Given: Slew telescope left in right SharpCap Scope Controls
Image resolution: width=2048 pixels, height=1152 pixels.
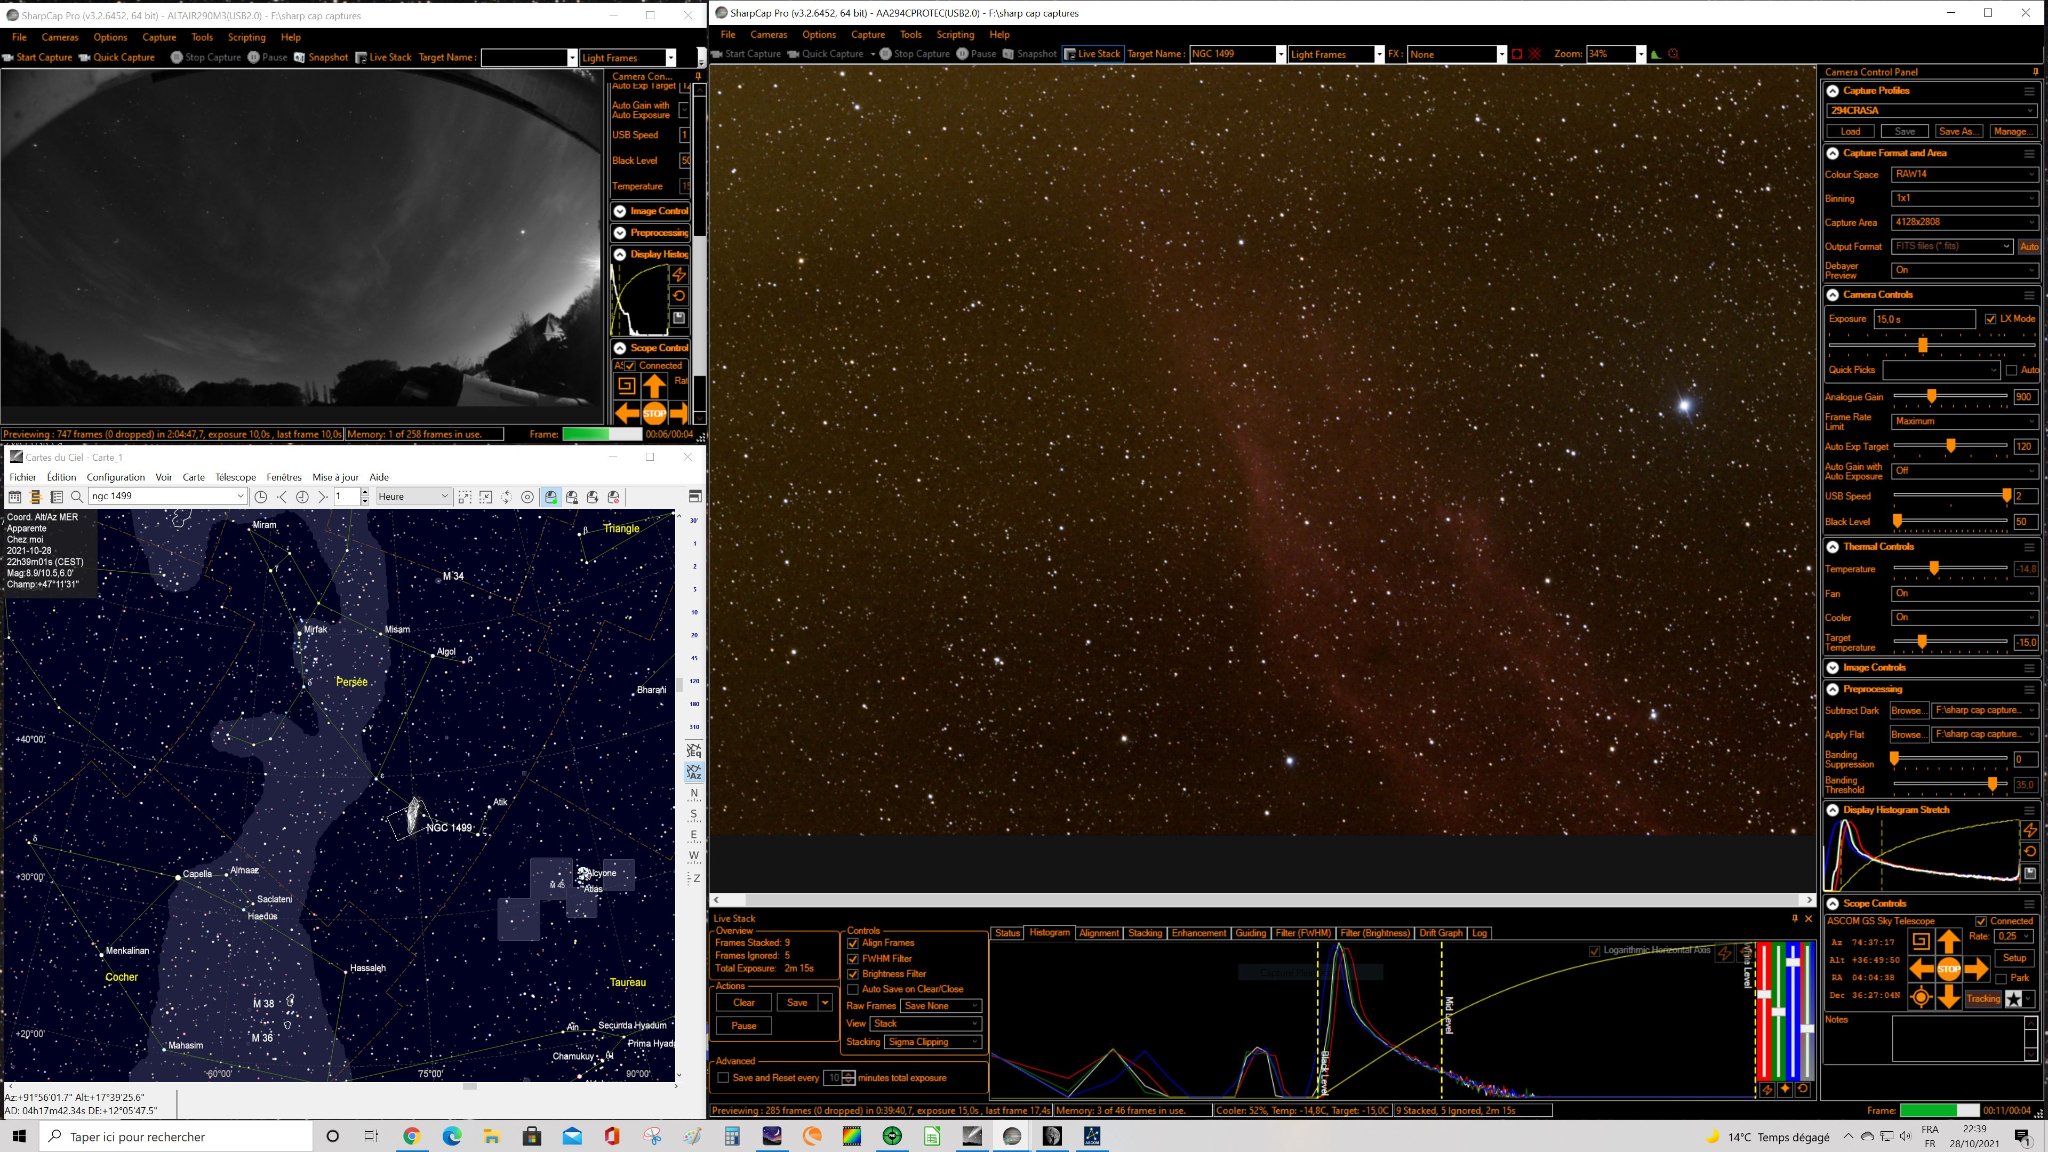Looking at the screenshot, I should pyautogui.click(x=1921, y=969).
